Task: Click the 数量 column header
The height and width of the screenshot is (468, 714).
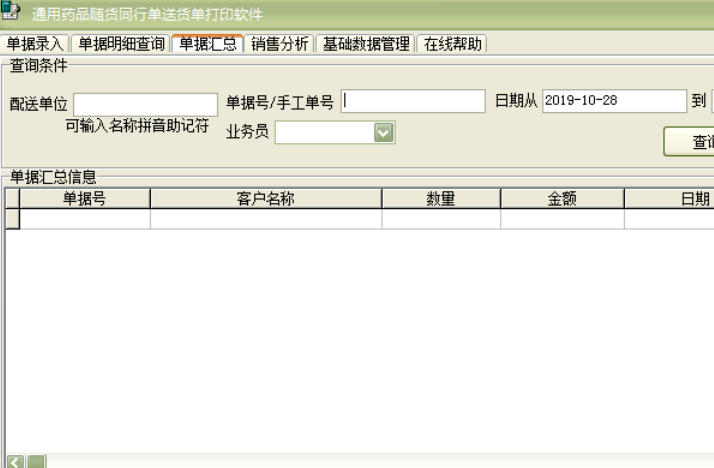Action: coord(441,198)
